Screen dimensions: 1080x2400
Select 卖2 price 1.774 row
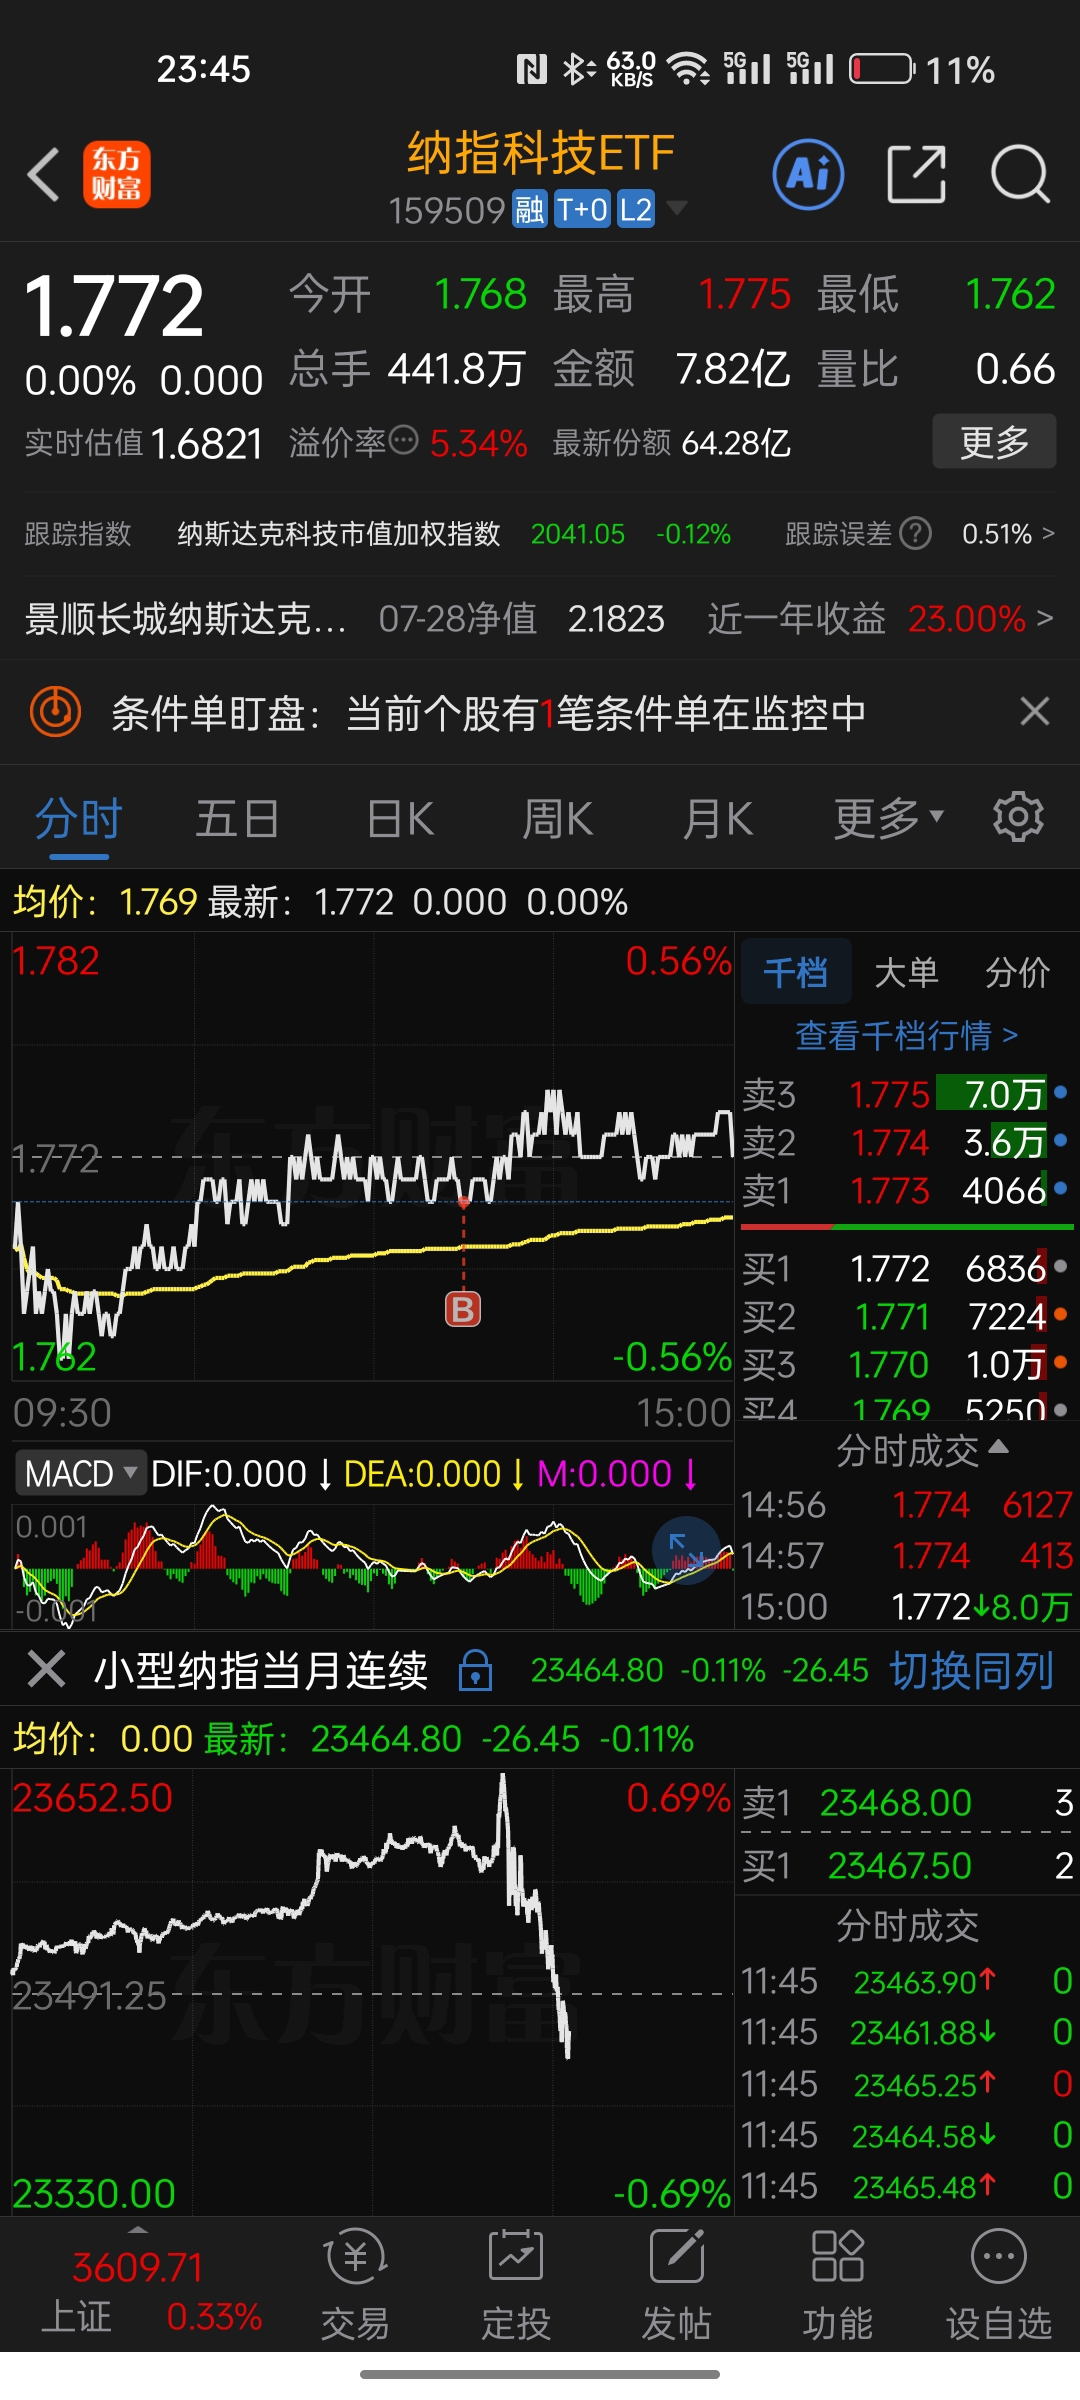[x=907, y=1142]
